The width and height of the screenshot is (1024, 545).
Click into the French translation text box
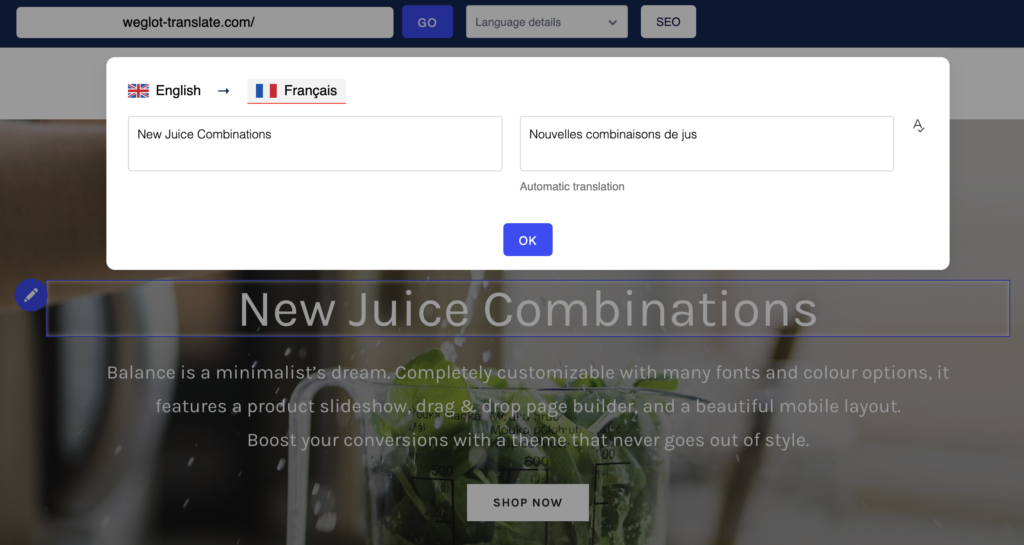707,144
